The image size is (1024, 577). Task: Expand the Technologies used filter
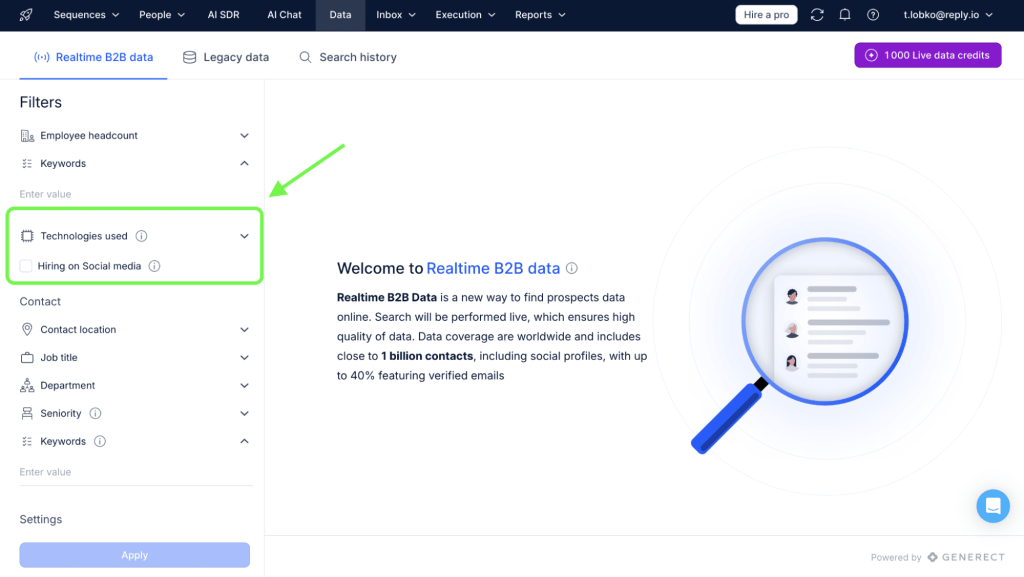click(244, 236)
